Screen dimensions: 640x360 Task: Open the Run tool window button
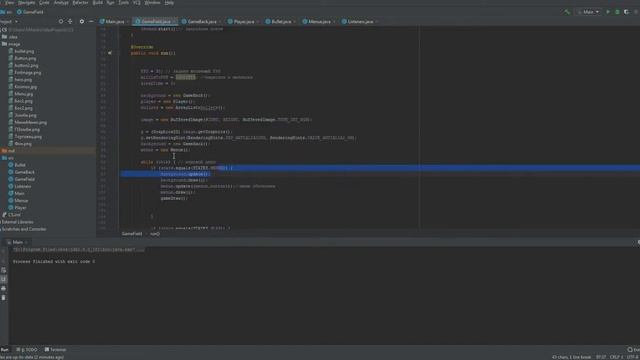[4, 350]
